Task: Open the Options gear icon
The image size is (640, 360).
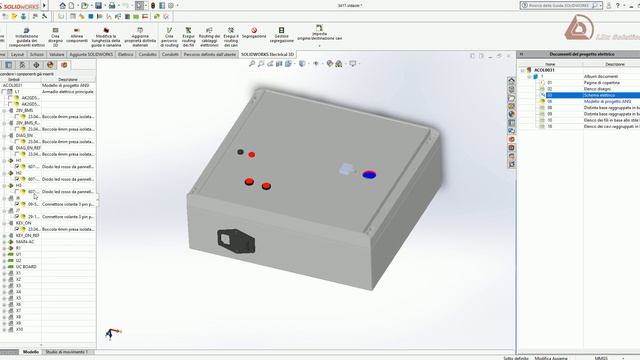Action: click(171, 6)
